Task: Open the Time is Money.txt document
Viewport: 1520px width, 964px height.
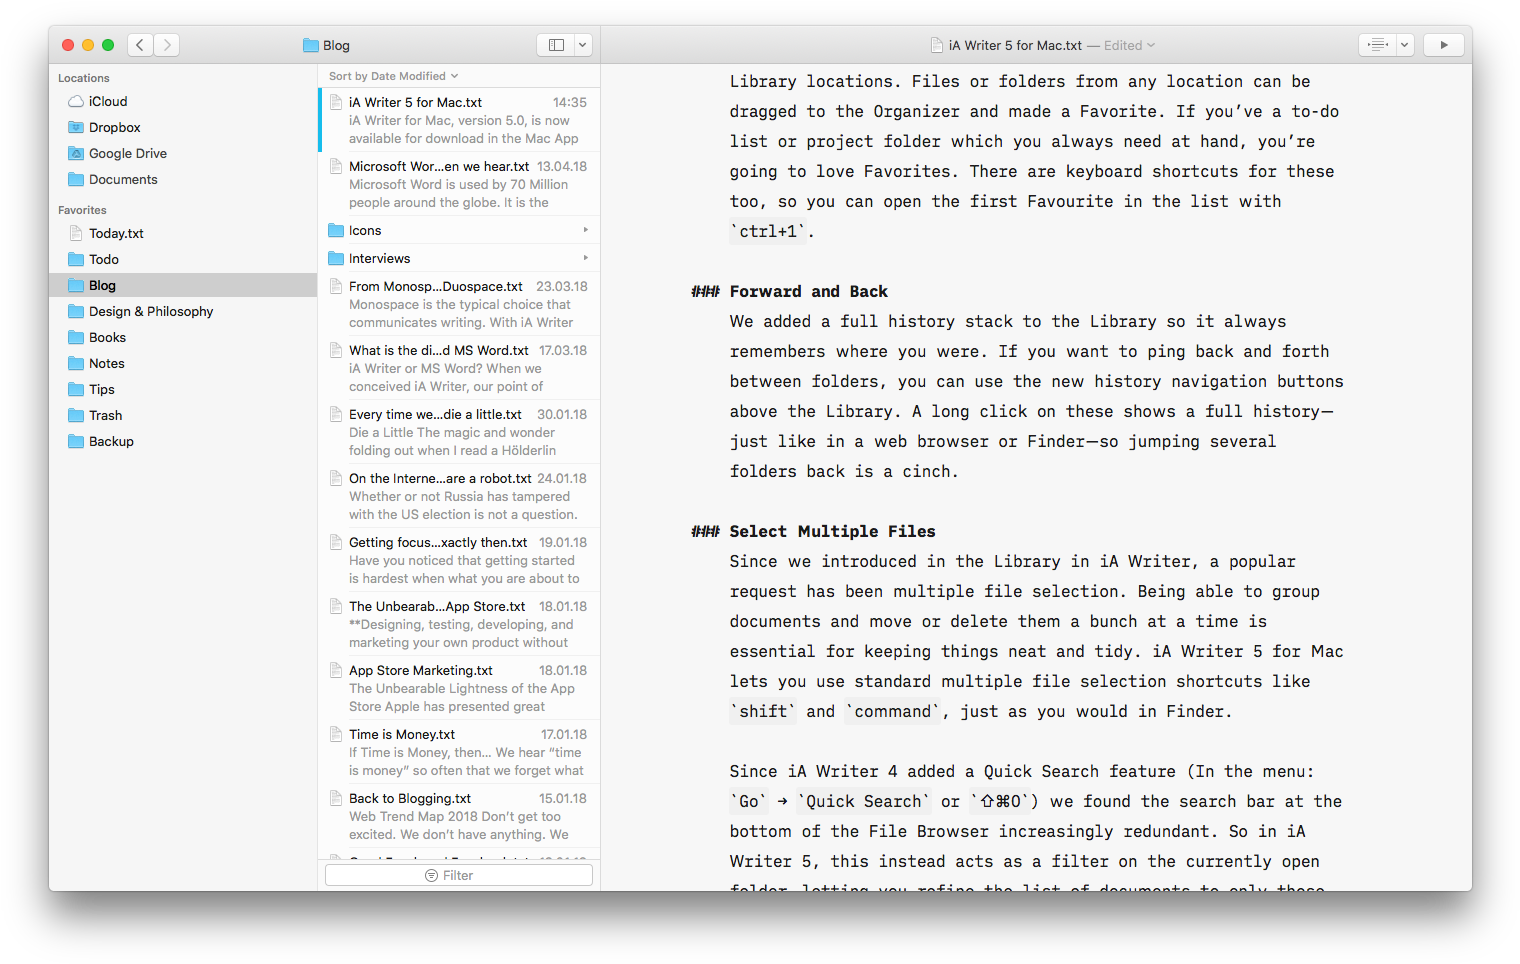Action: click(x=402, y=734)
